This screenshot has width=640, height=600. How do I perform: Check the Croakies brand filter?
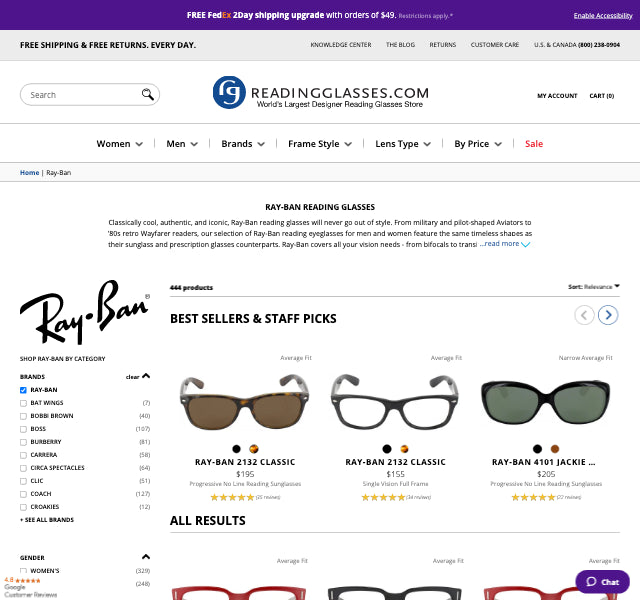[x=23, y=507]
